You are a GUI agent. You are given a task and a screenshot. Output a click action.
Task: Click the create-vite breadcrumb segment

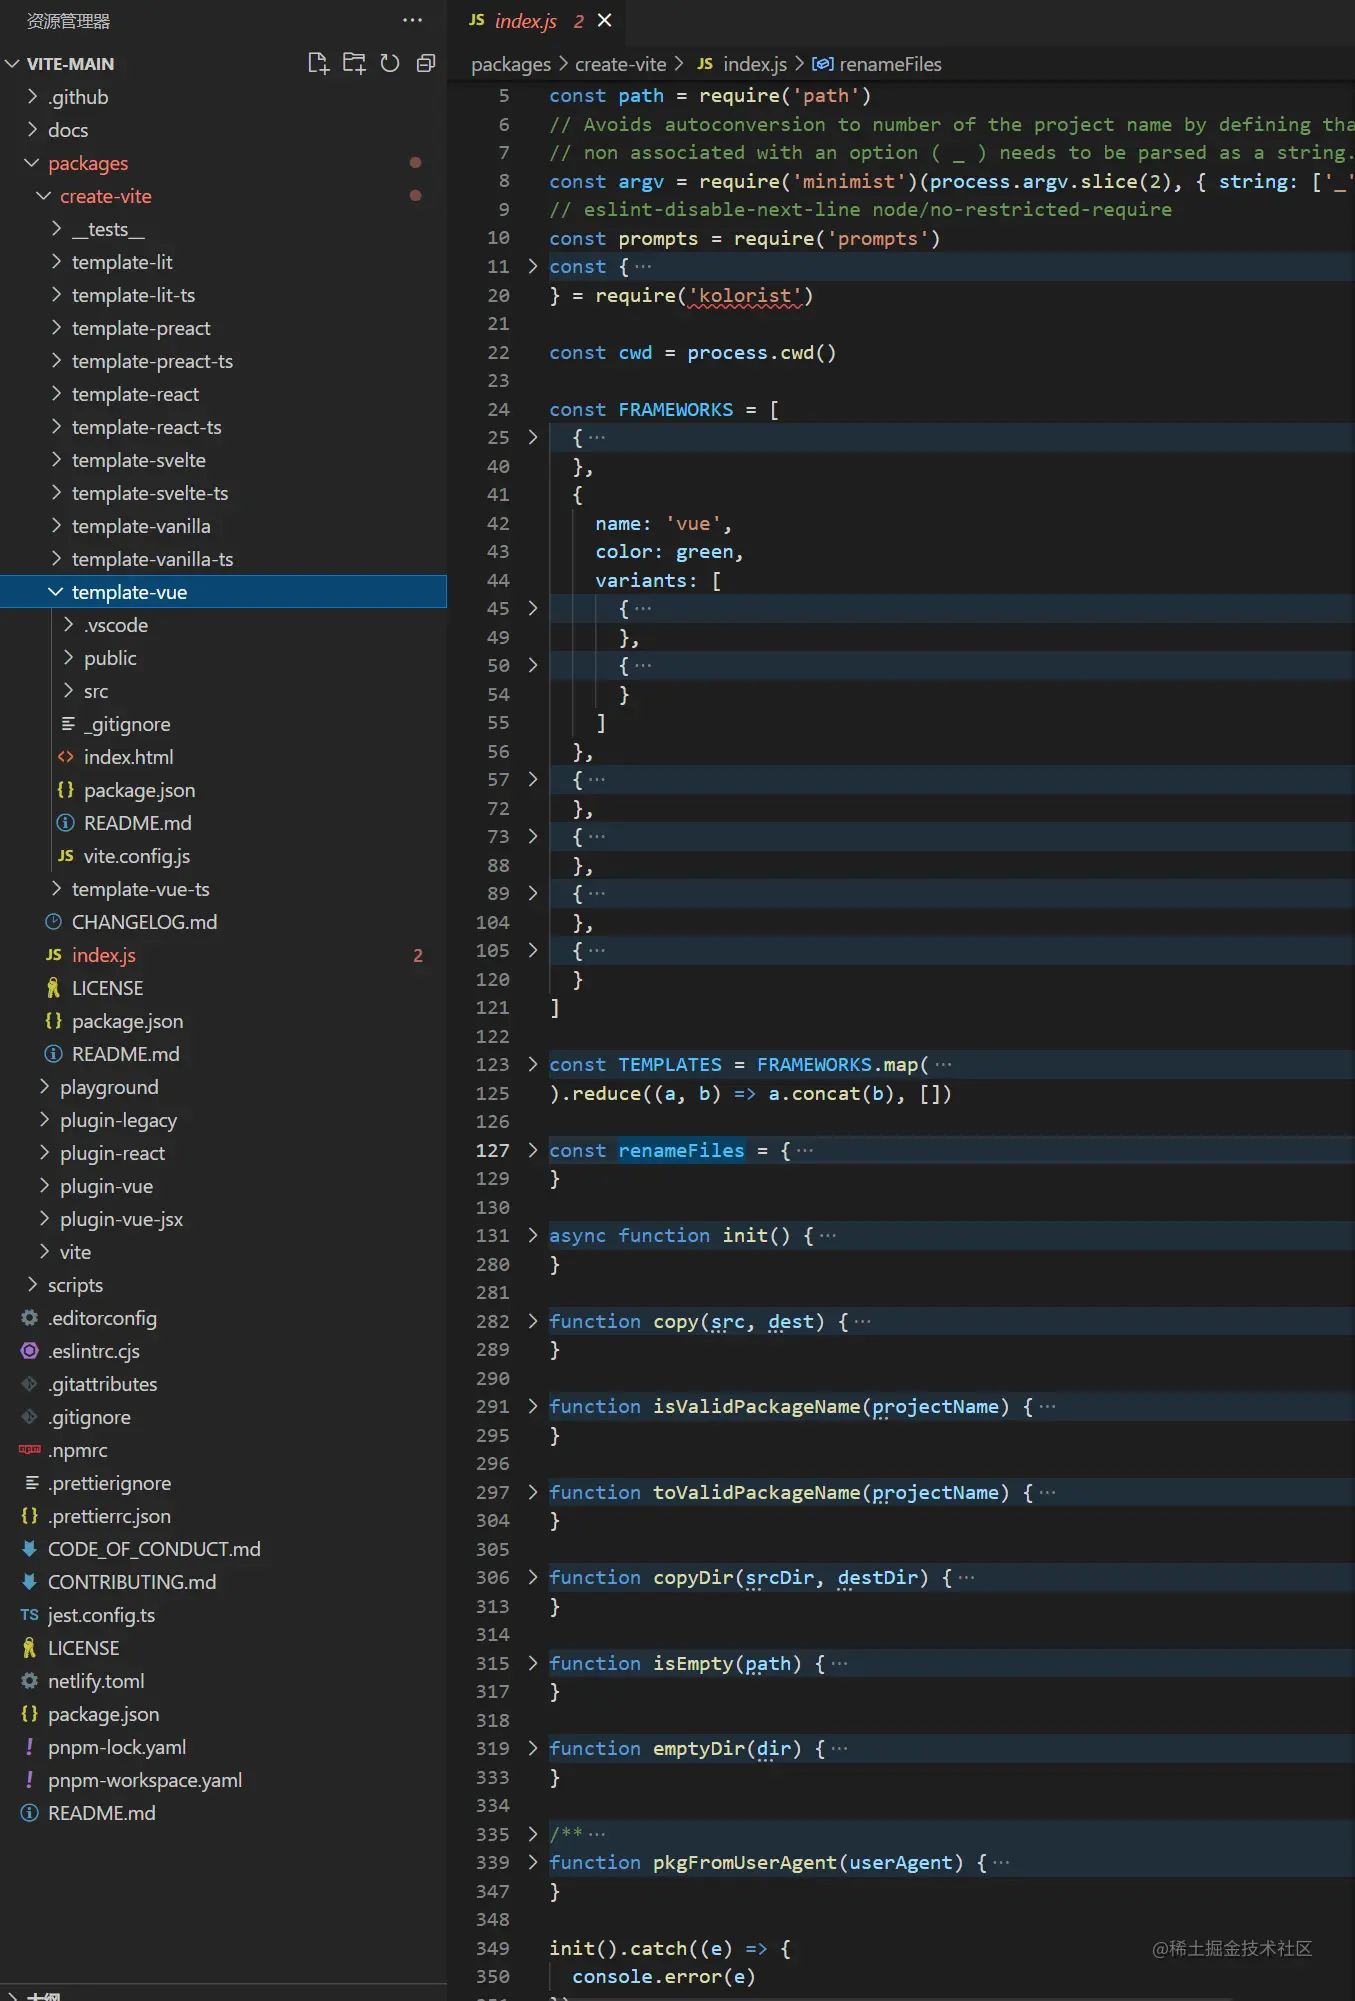620,64
